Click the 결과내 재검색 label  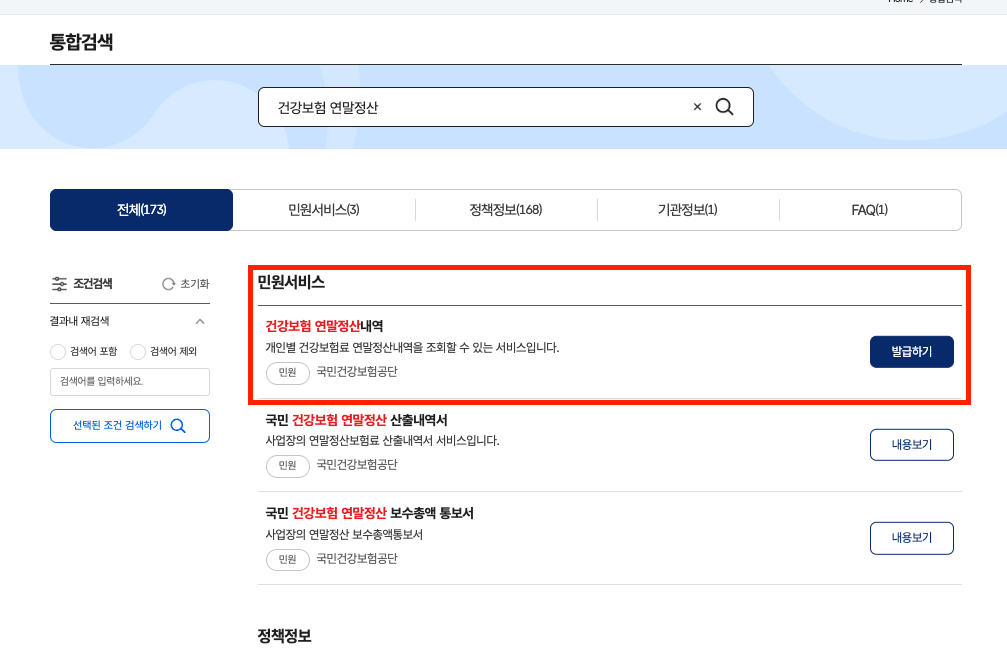(x=80, y=321)
